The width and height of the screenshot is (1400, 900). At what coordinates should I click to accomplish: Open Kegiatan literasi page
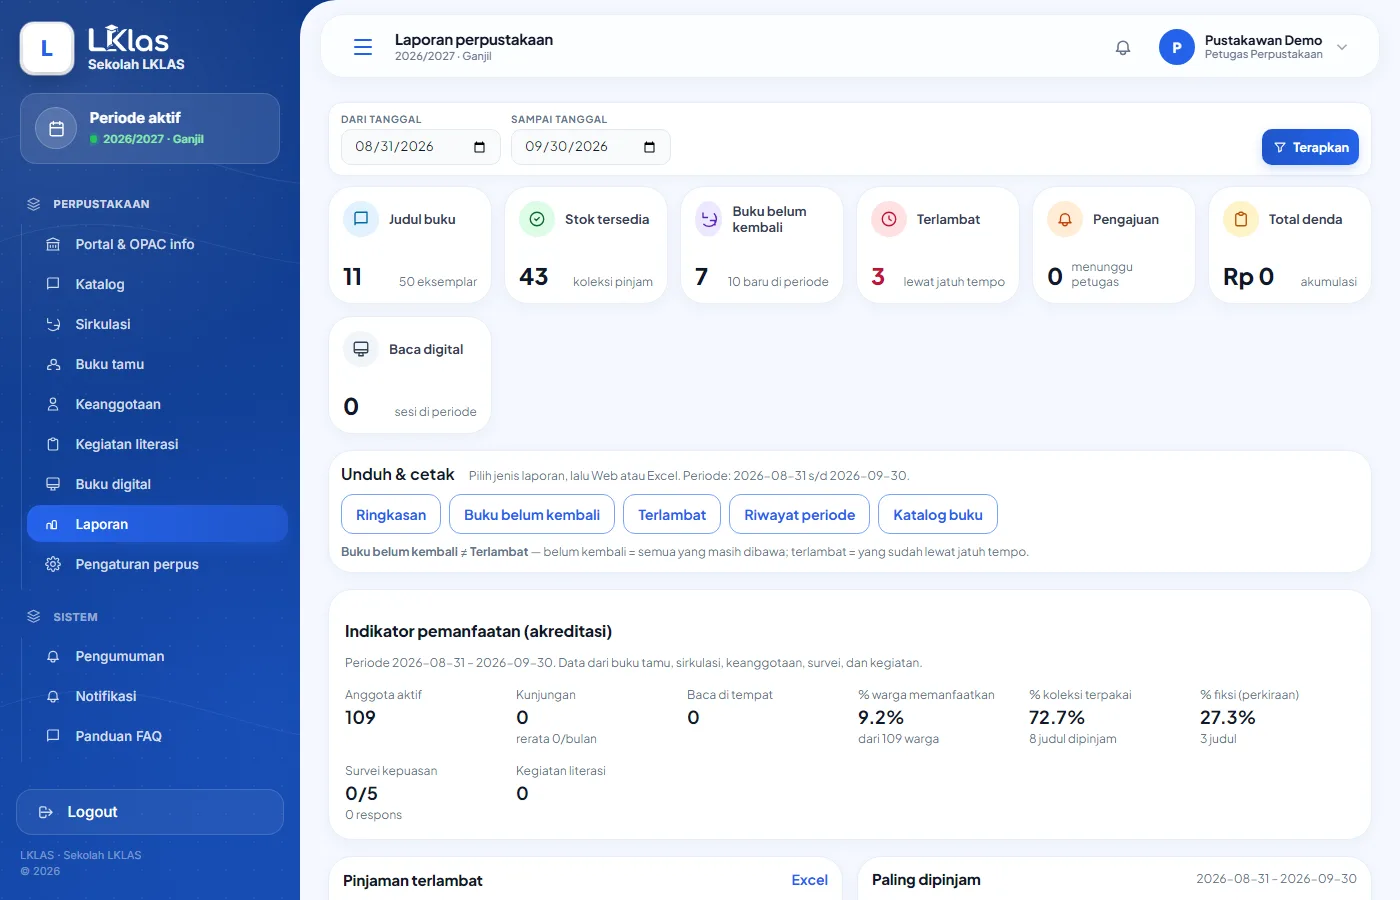point(157,444)
